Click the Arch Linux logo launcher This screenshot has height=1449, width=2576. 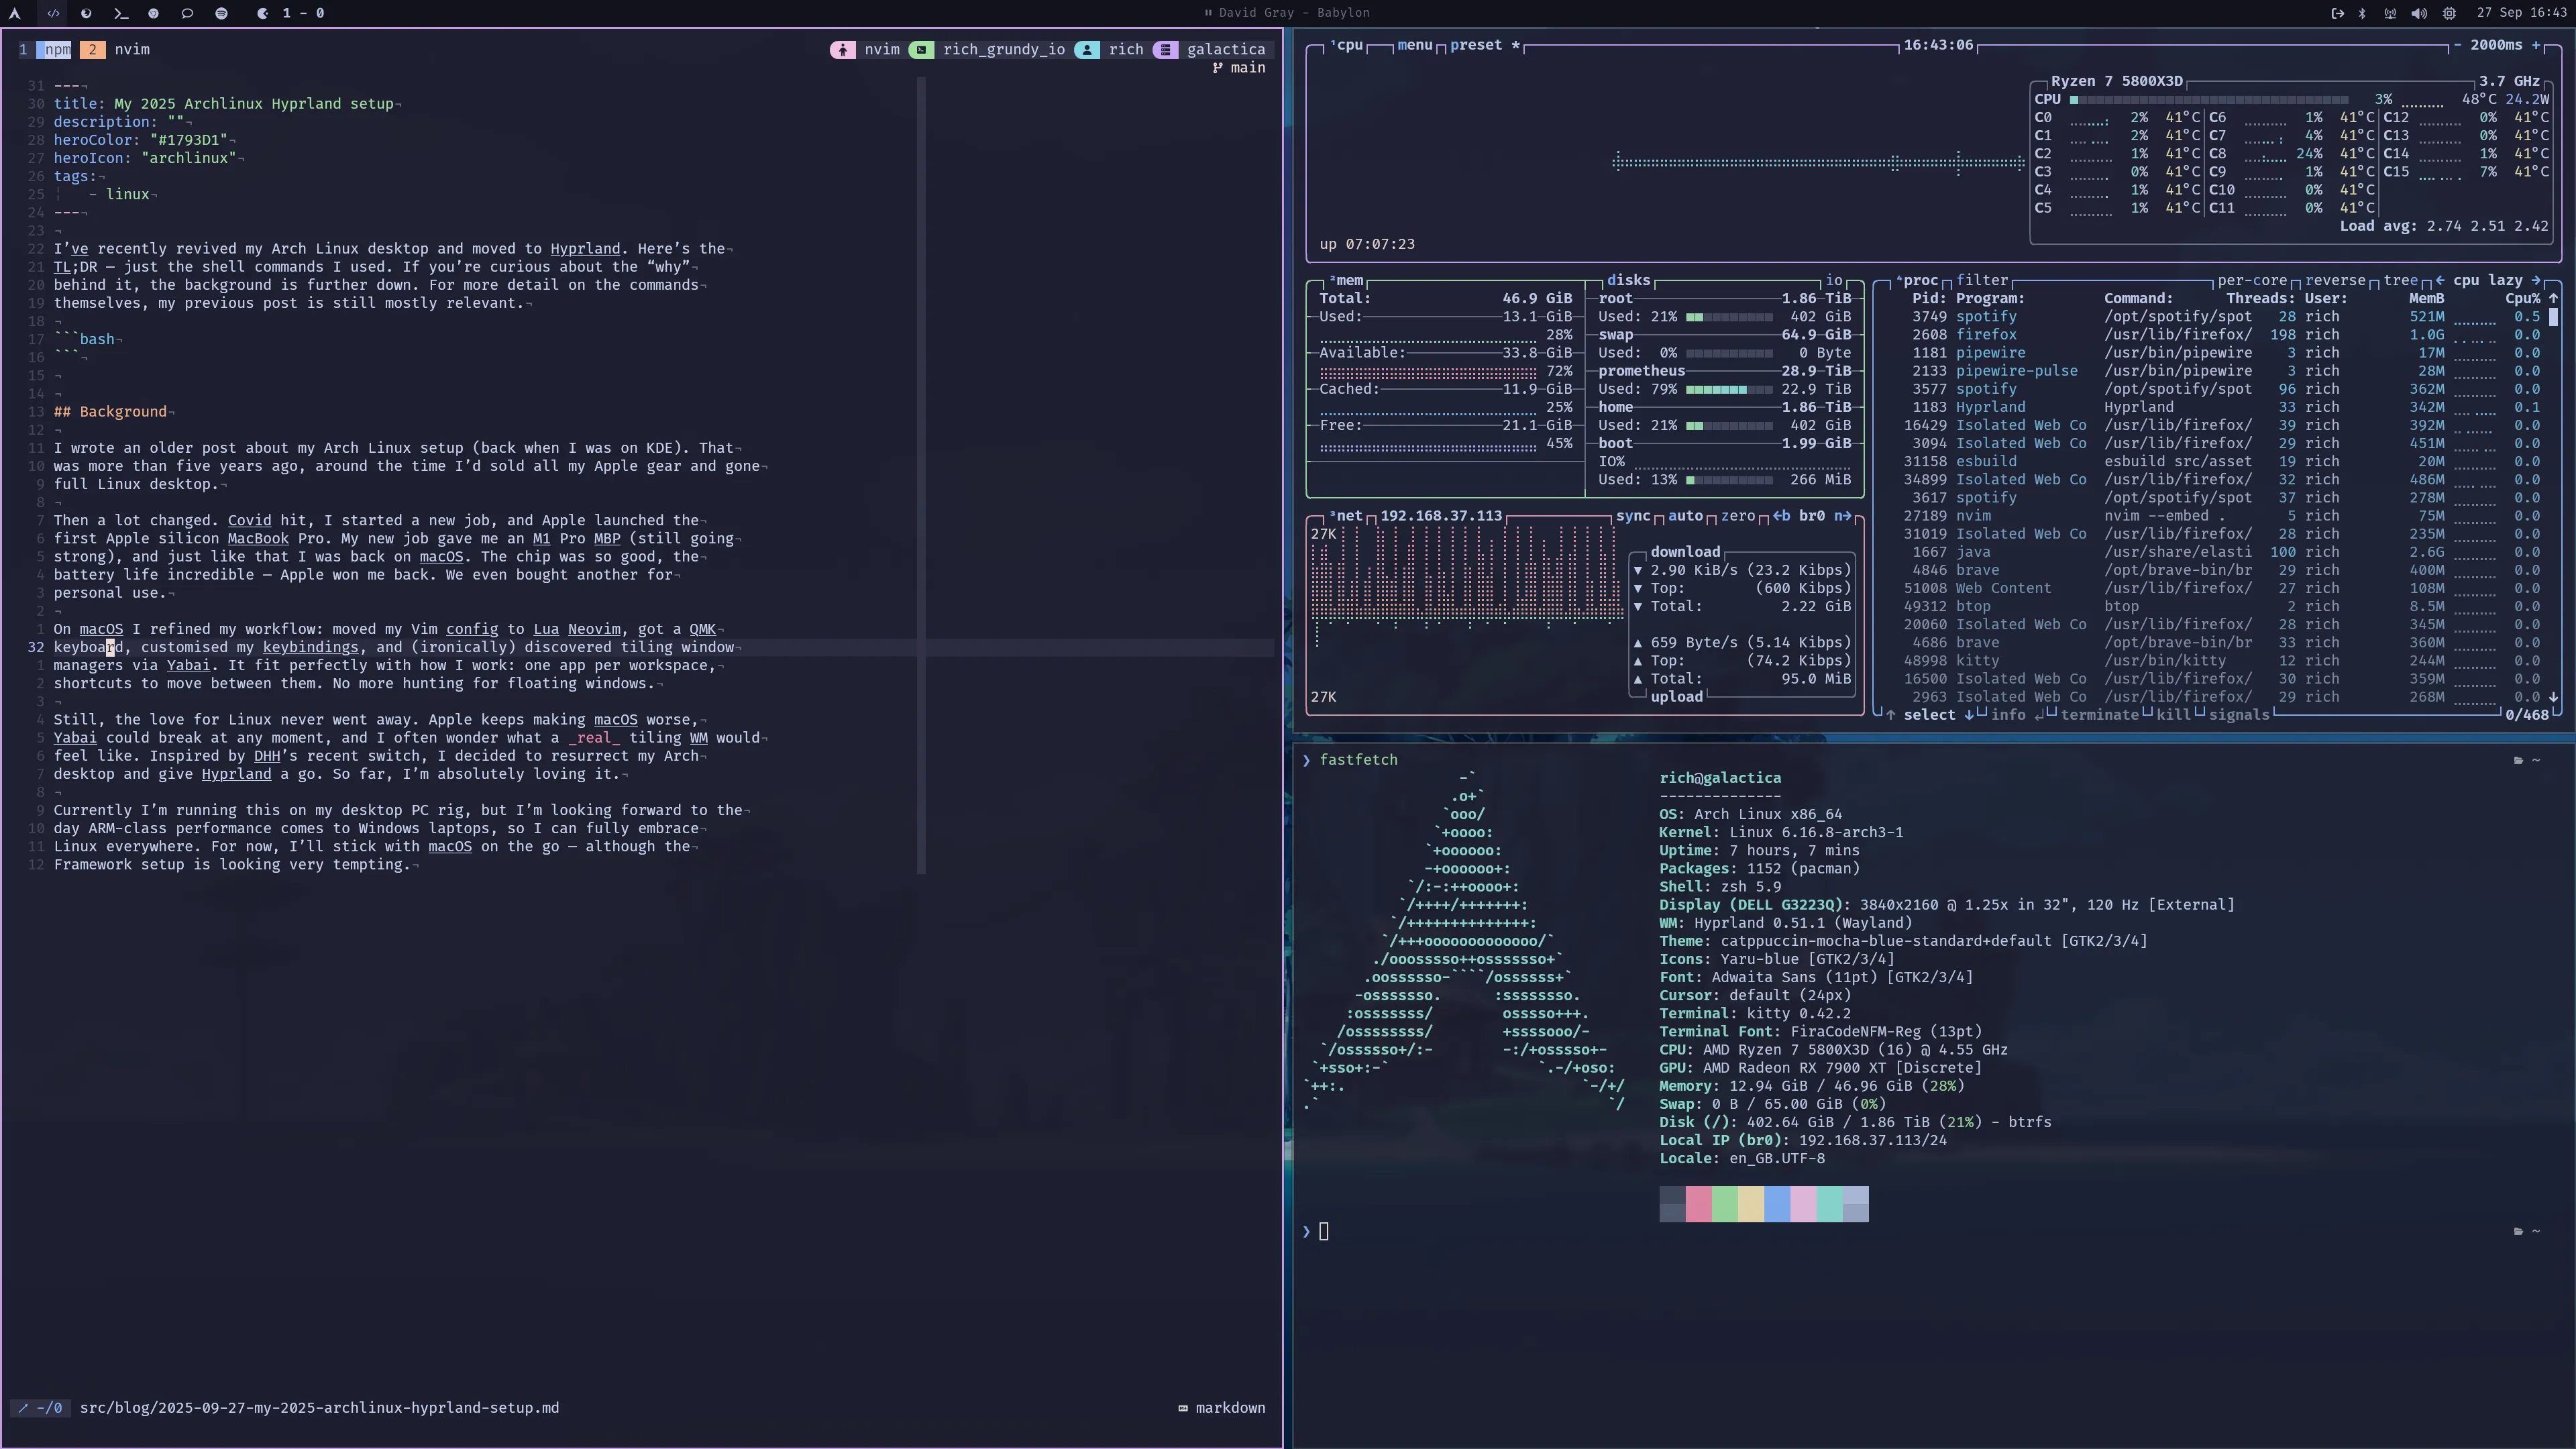(x=14, y=13)
